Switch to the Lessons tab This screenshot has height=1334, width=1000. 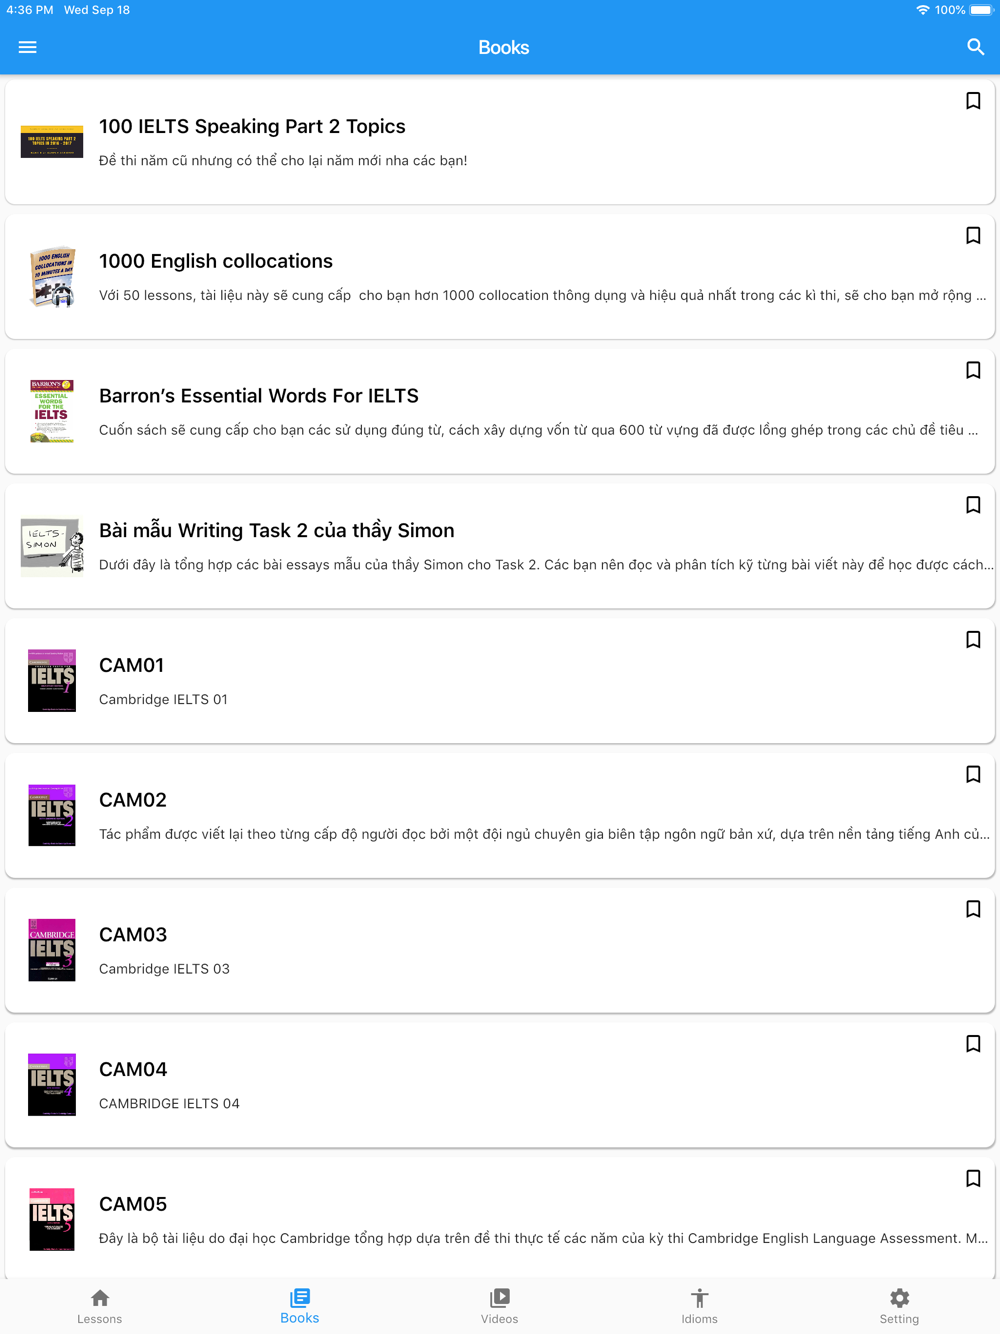pos(100,1306)
